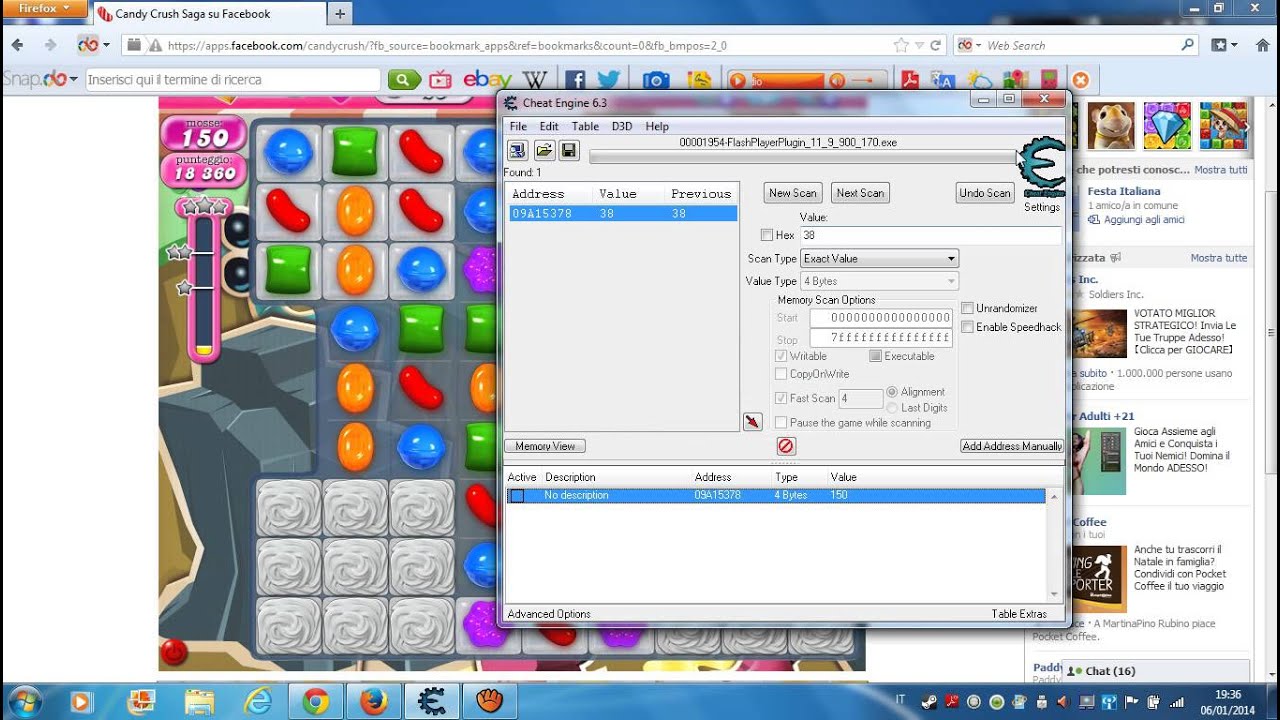Bookmark page with the star icon
This screenshot has width=1280, height=720.
point(901,45)
